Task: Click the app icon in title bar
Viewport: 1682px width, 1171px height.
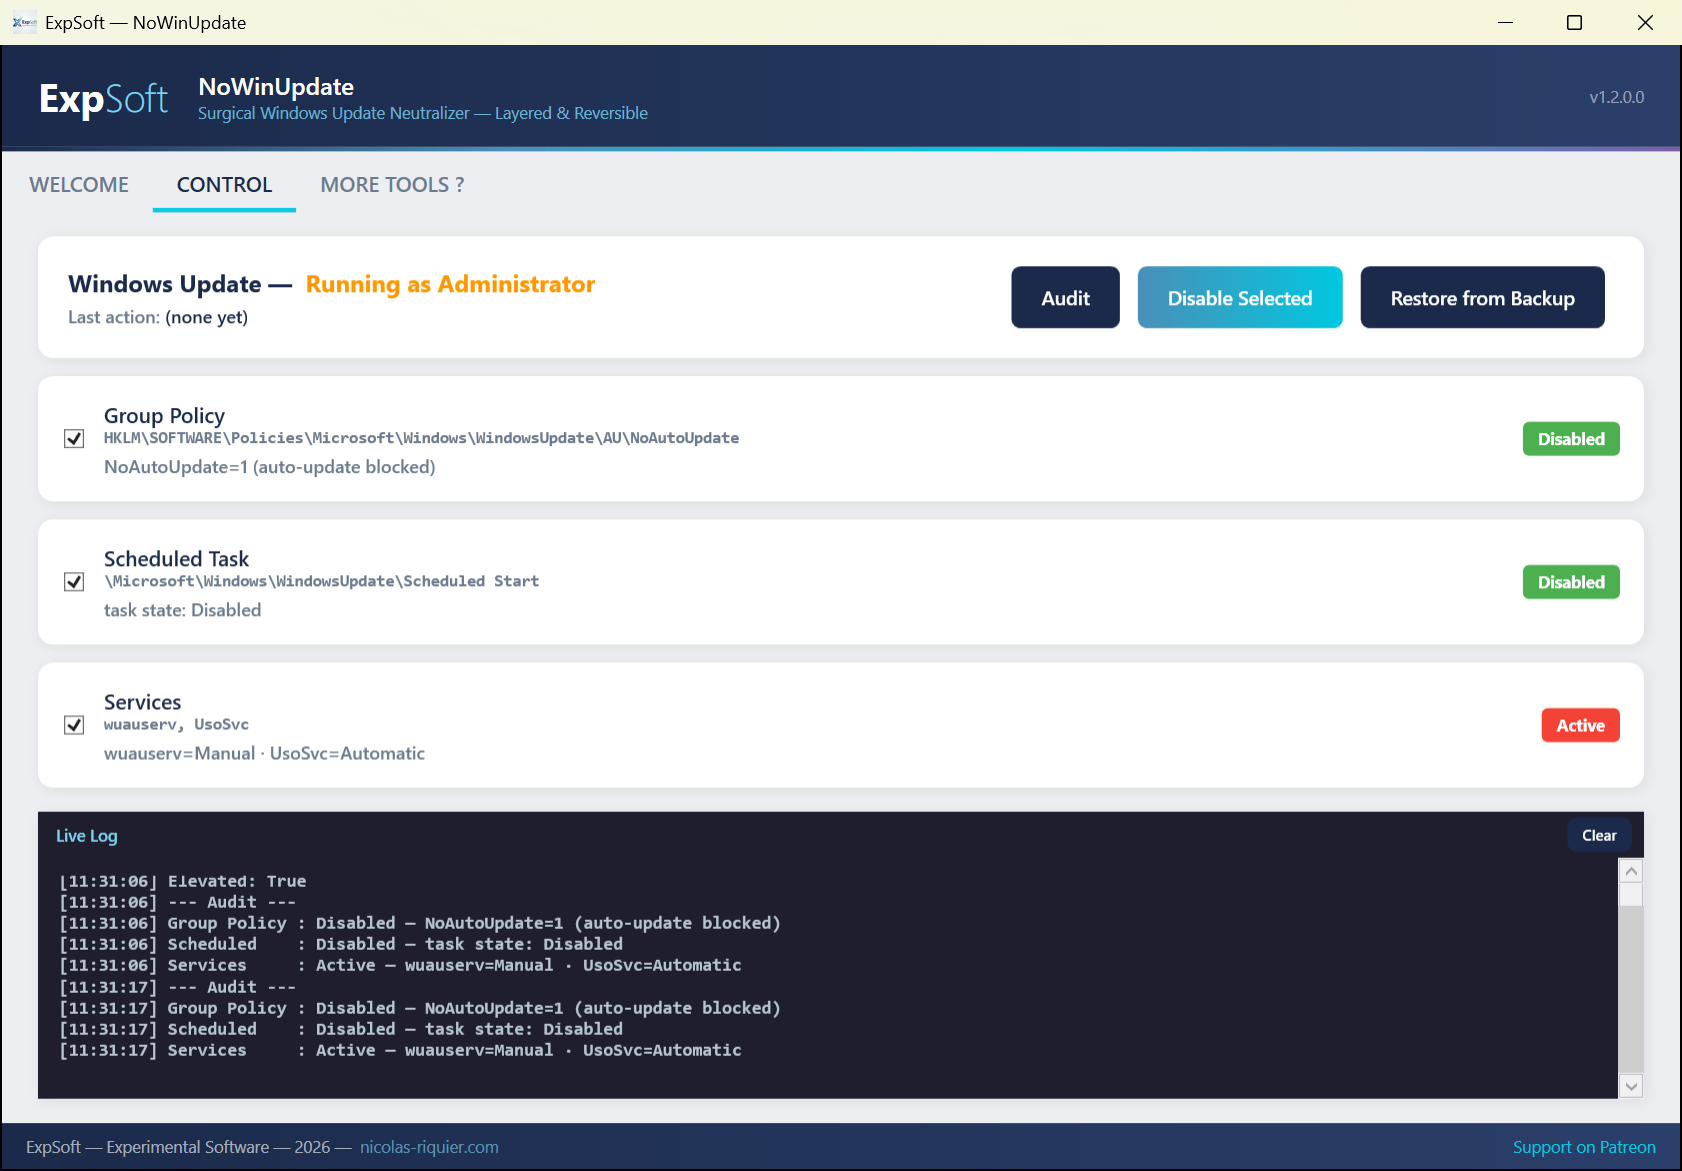Action: pyautogui.click(x=24, y=22)
